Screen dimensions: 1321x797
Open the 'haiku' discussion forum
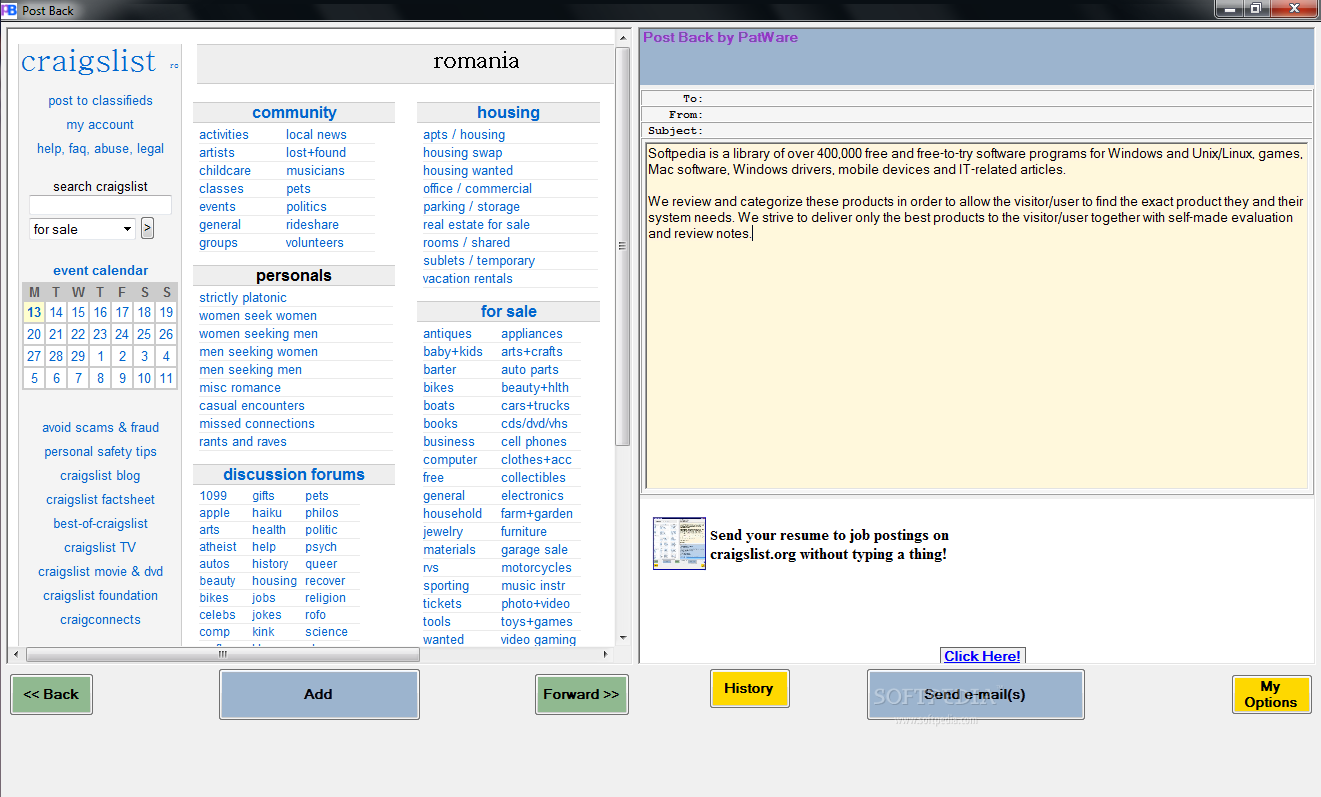[267, 512]
